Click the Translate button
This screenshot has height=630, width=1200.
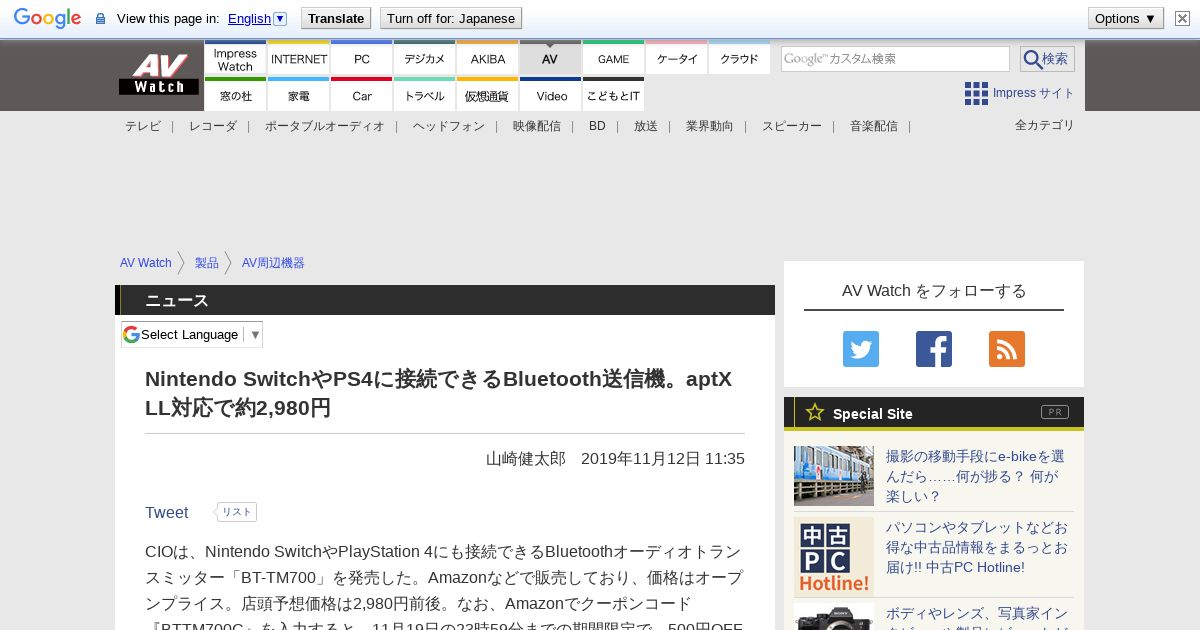click(x=336, y=18)
